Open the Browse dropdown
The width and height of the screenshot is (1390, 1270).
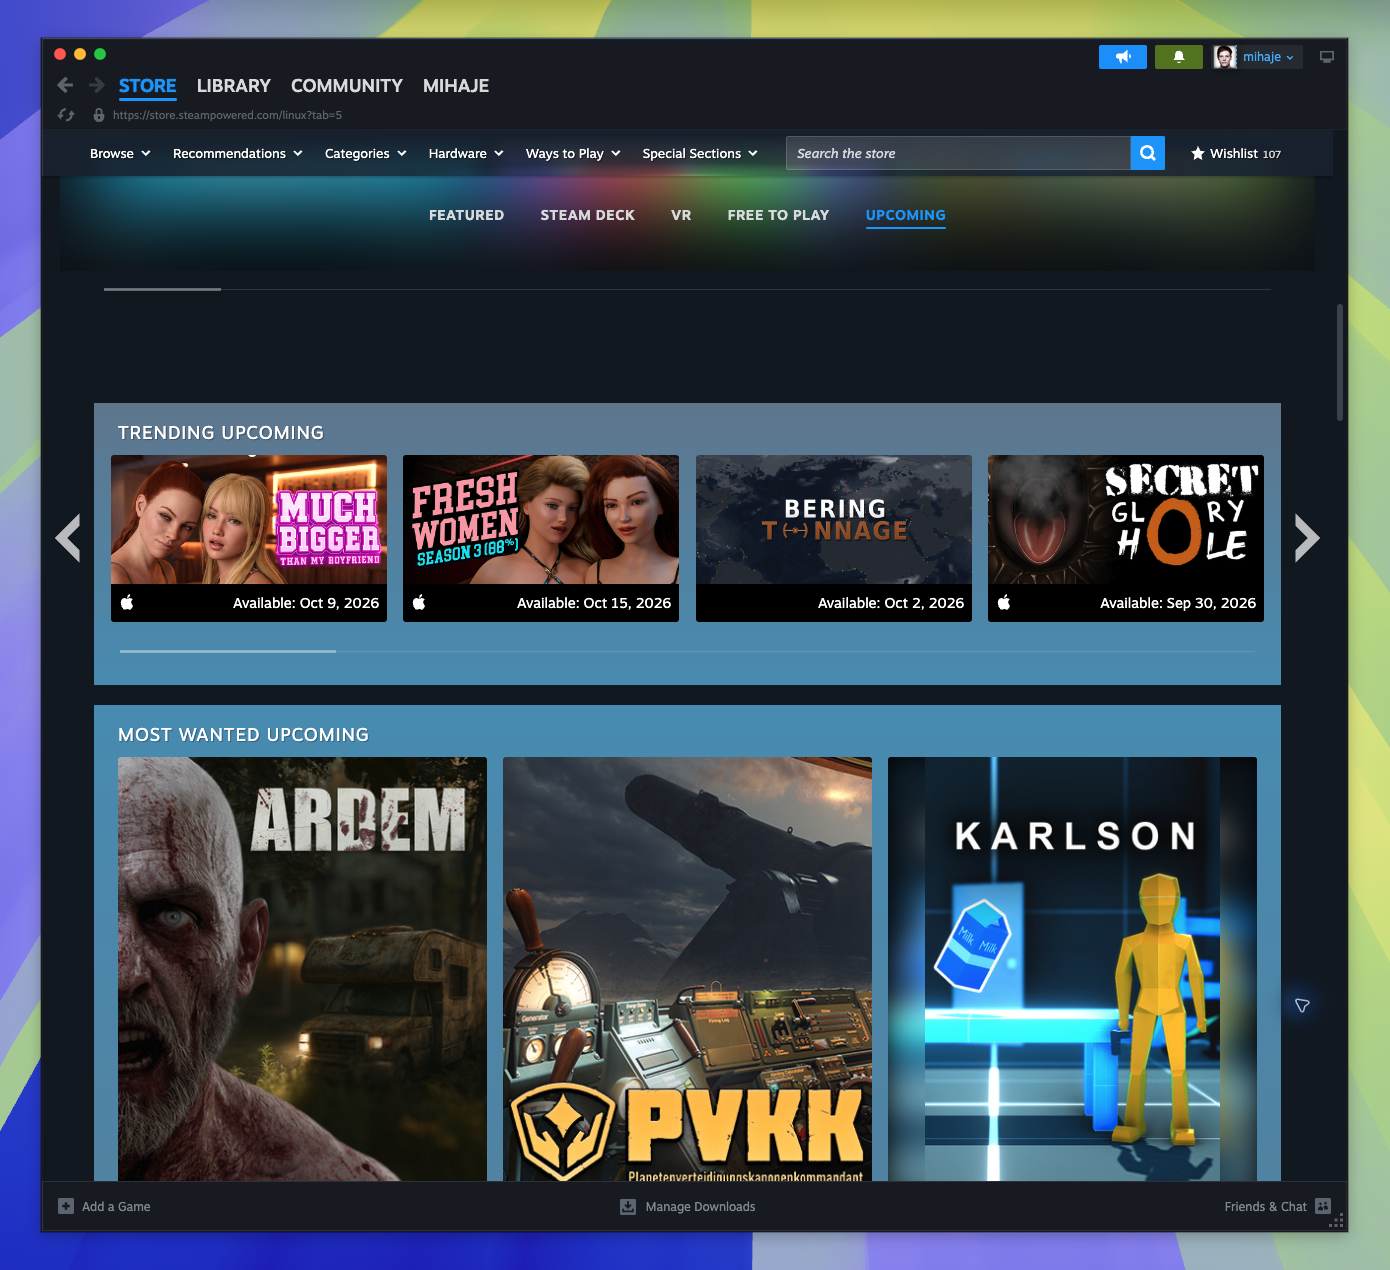(120, 153)
